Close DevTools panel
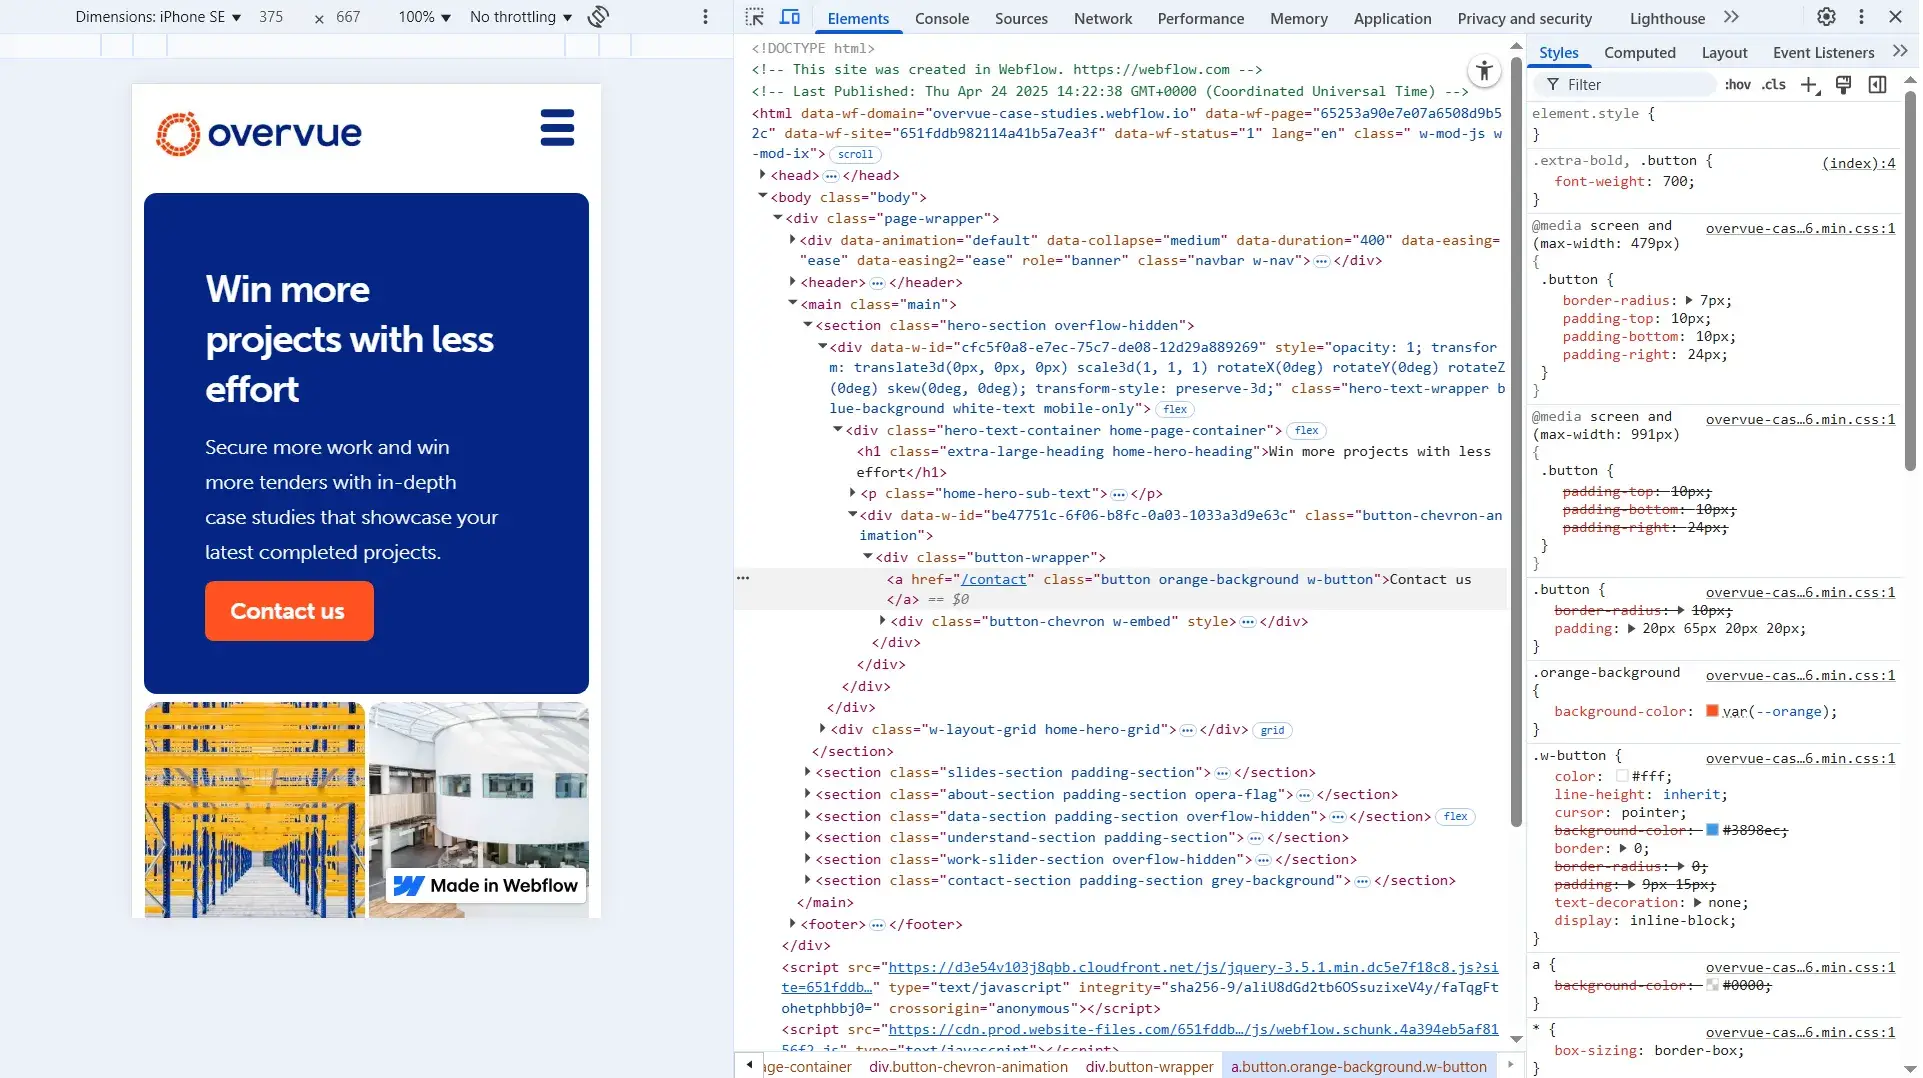The height and width of the screenshot is (1078, 1923). [1895, 17]
